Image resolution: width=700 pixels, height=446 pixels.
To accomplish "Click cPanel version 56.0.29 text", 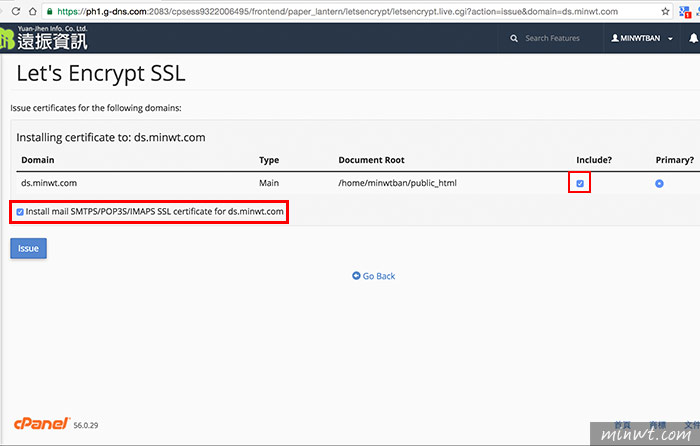I will click(x=86, y=425).
